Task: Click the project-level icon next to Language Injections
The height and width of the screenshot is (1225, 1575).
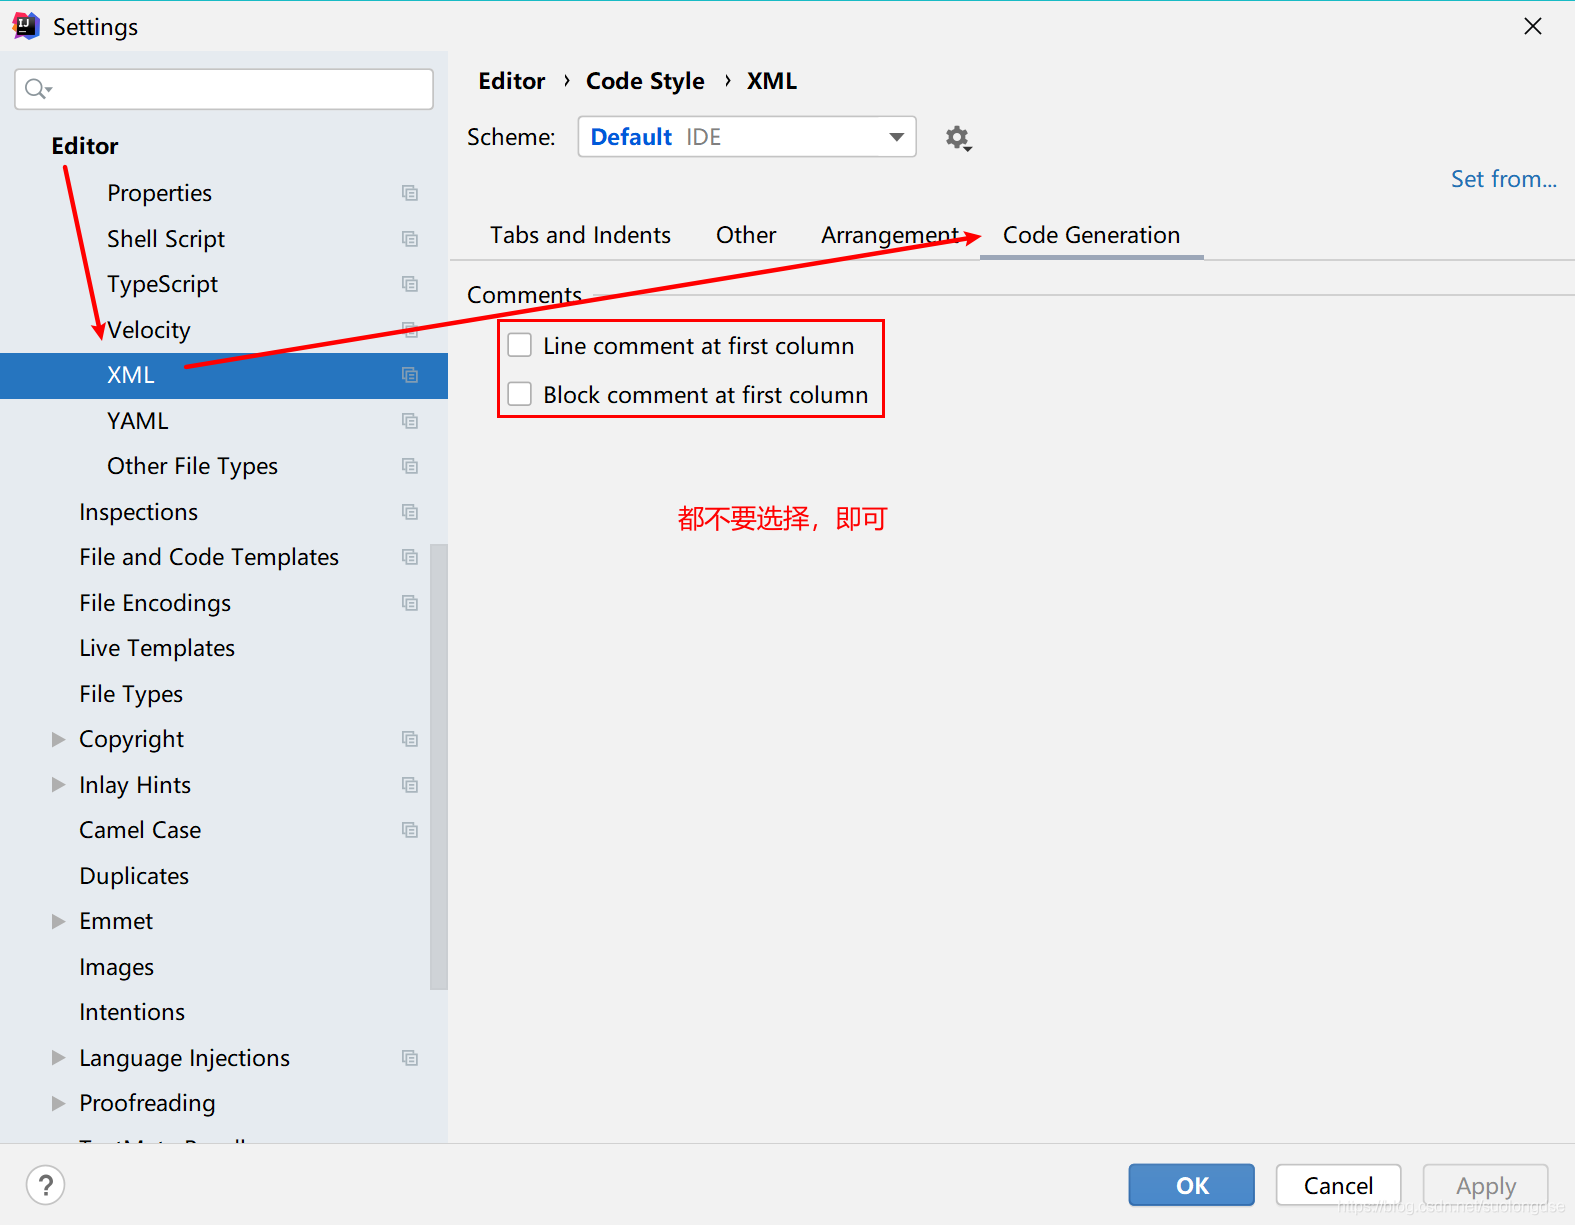Action: 410,1058
